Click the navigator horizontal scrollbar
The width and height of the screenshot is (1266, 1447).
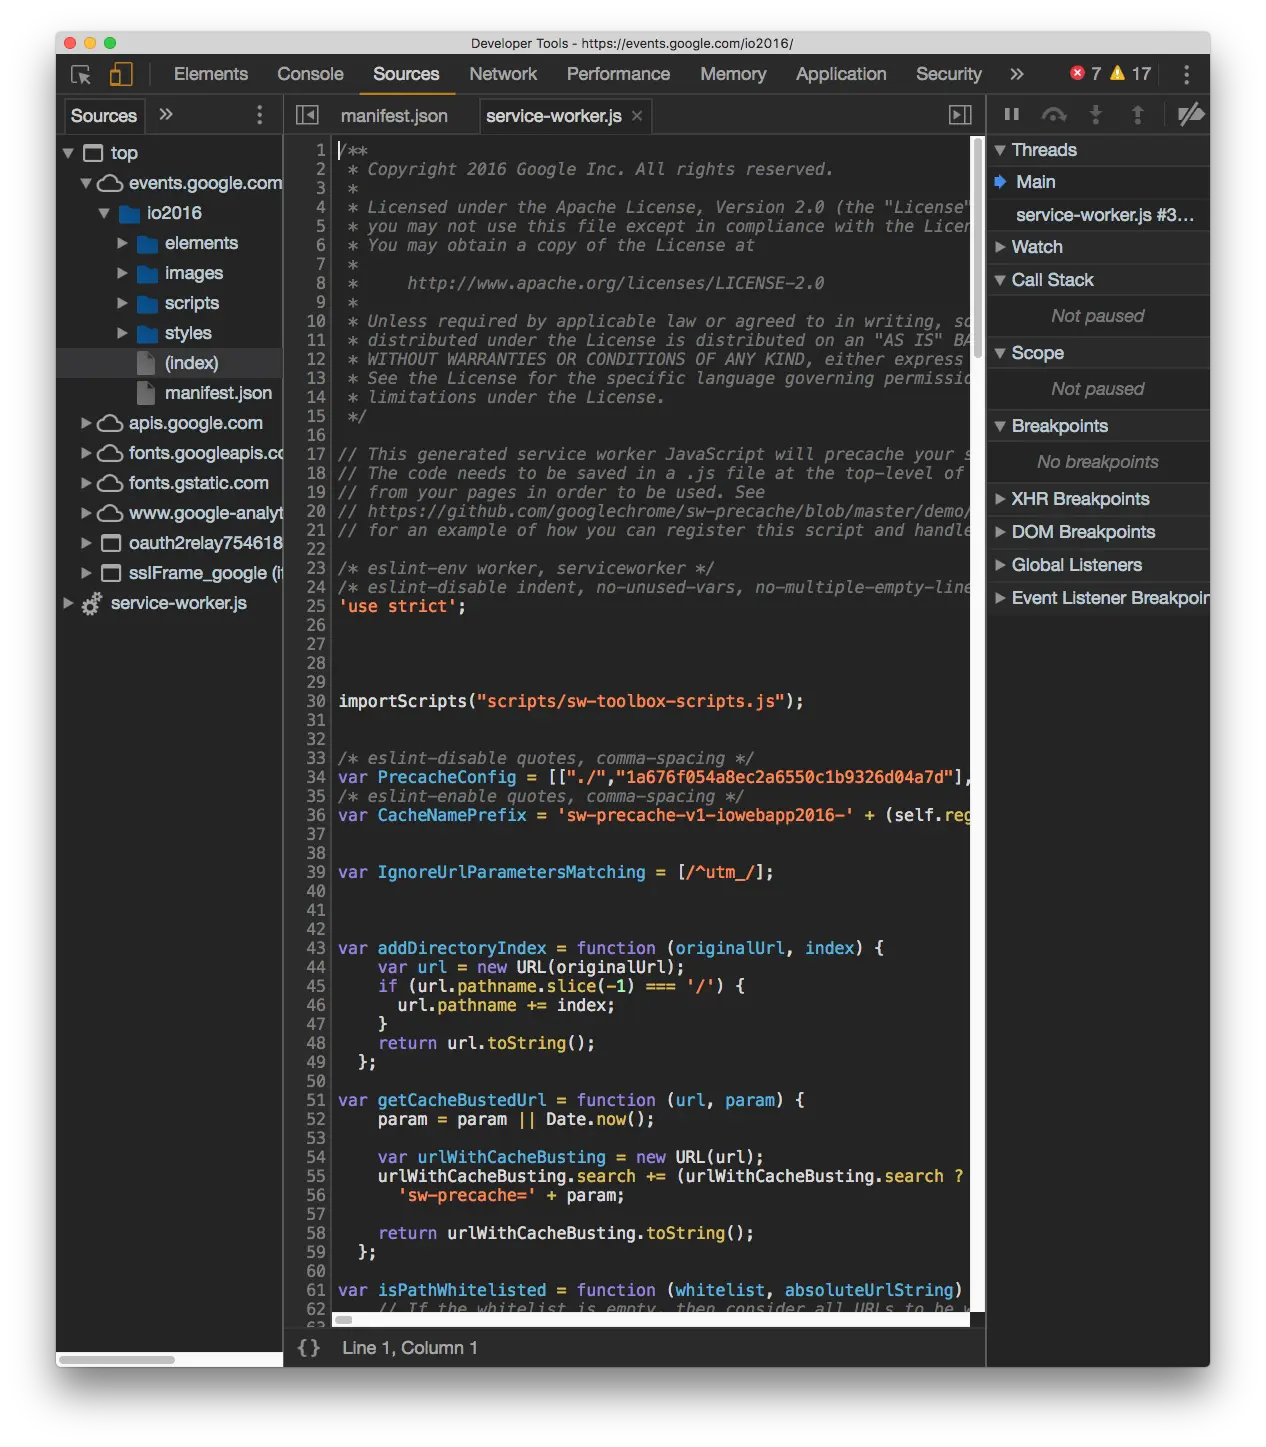point(116,1360)
